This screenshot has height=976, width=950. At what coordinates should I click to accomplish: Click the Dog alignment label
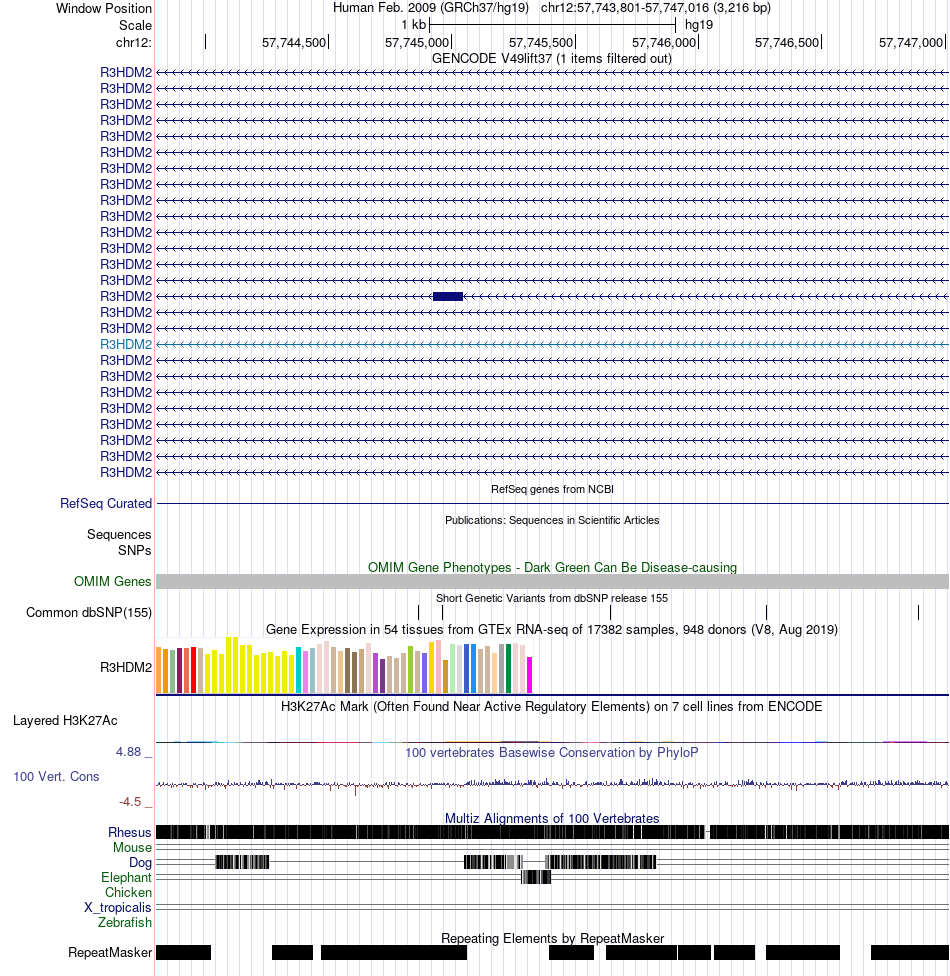click(141, 863)
